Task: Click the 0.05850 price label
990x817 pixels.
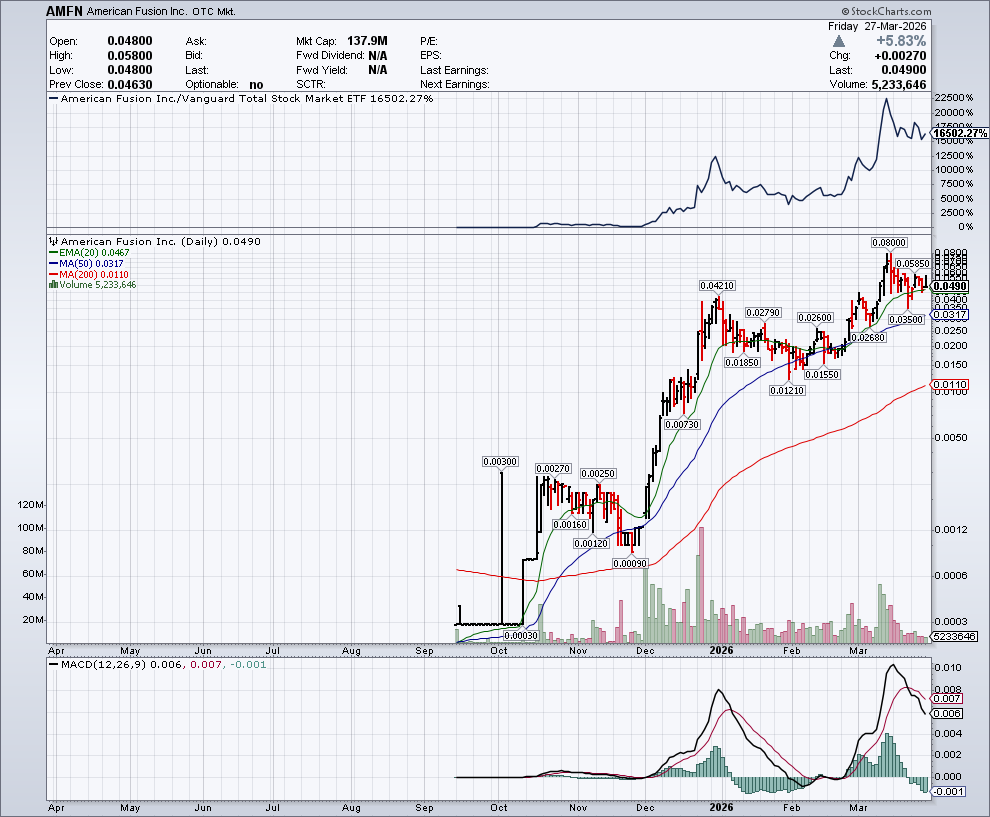Action: click(x=913, y=264)
